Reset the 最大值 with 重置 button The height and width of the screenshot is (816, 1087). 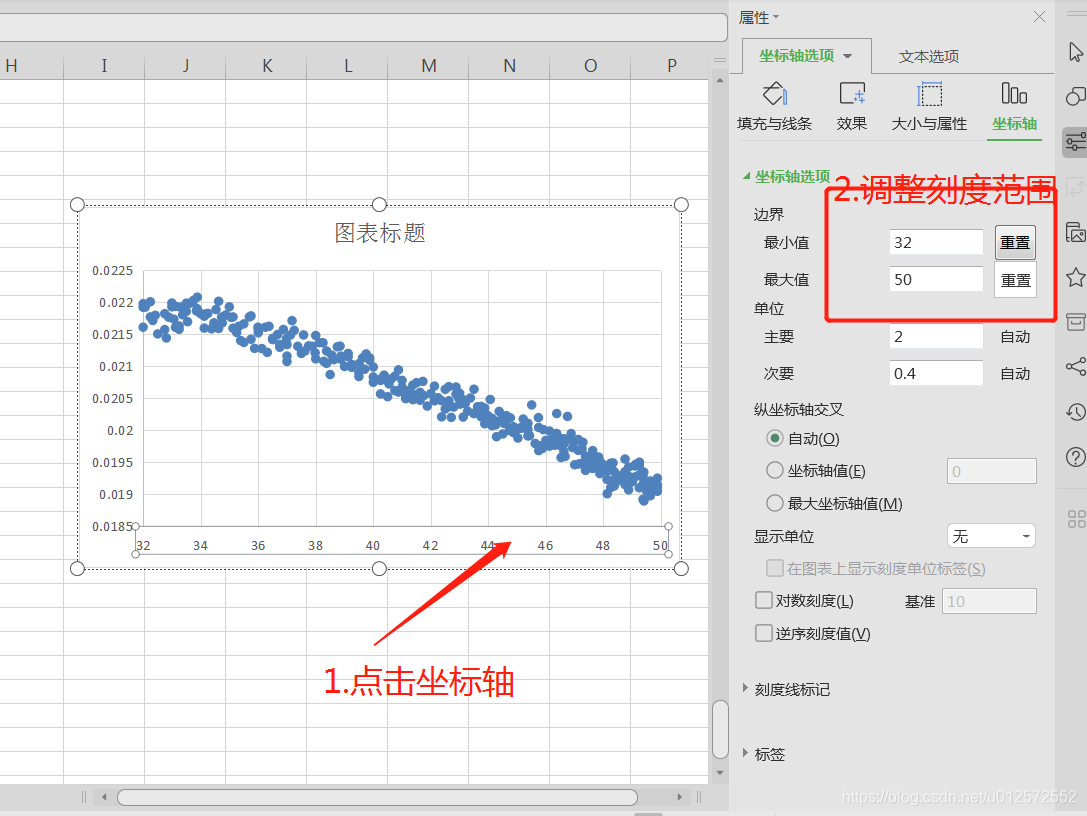coord(1016,280)
